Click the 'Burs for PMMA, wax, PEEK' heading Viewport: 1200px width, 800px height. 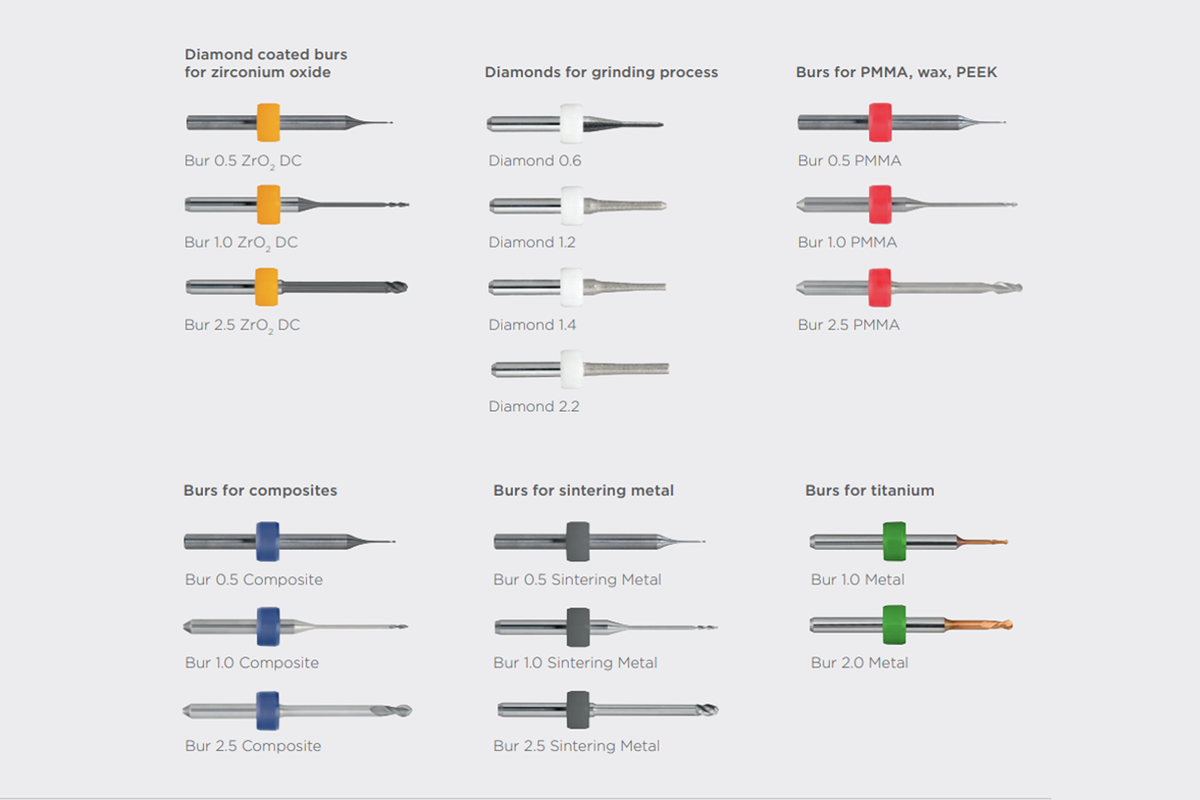pyautogui.click(x=896, y=72)
